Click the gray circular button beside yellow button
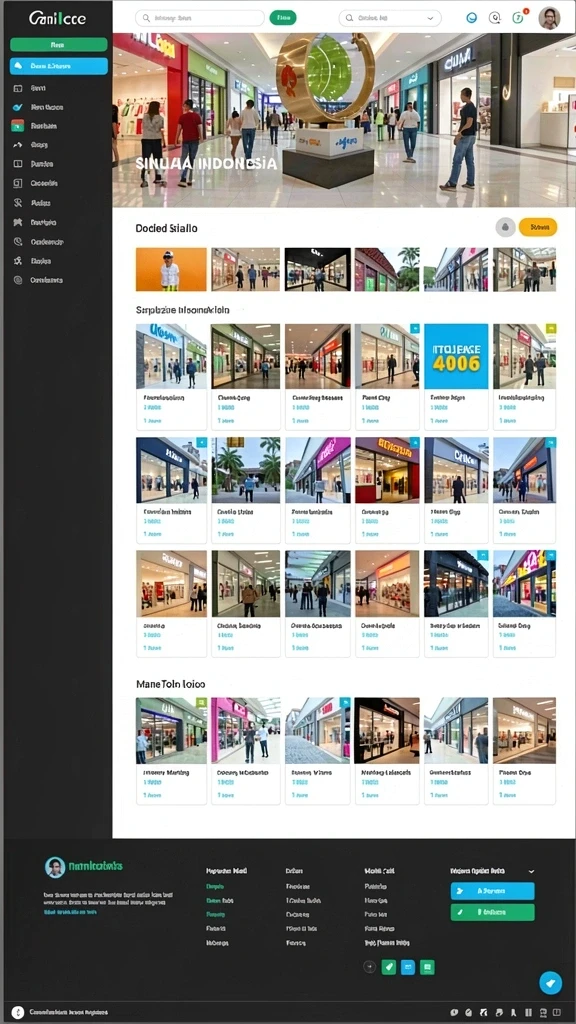 pos(505,227)
